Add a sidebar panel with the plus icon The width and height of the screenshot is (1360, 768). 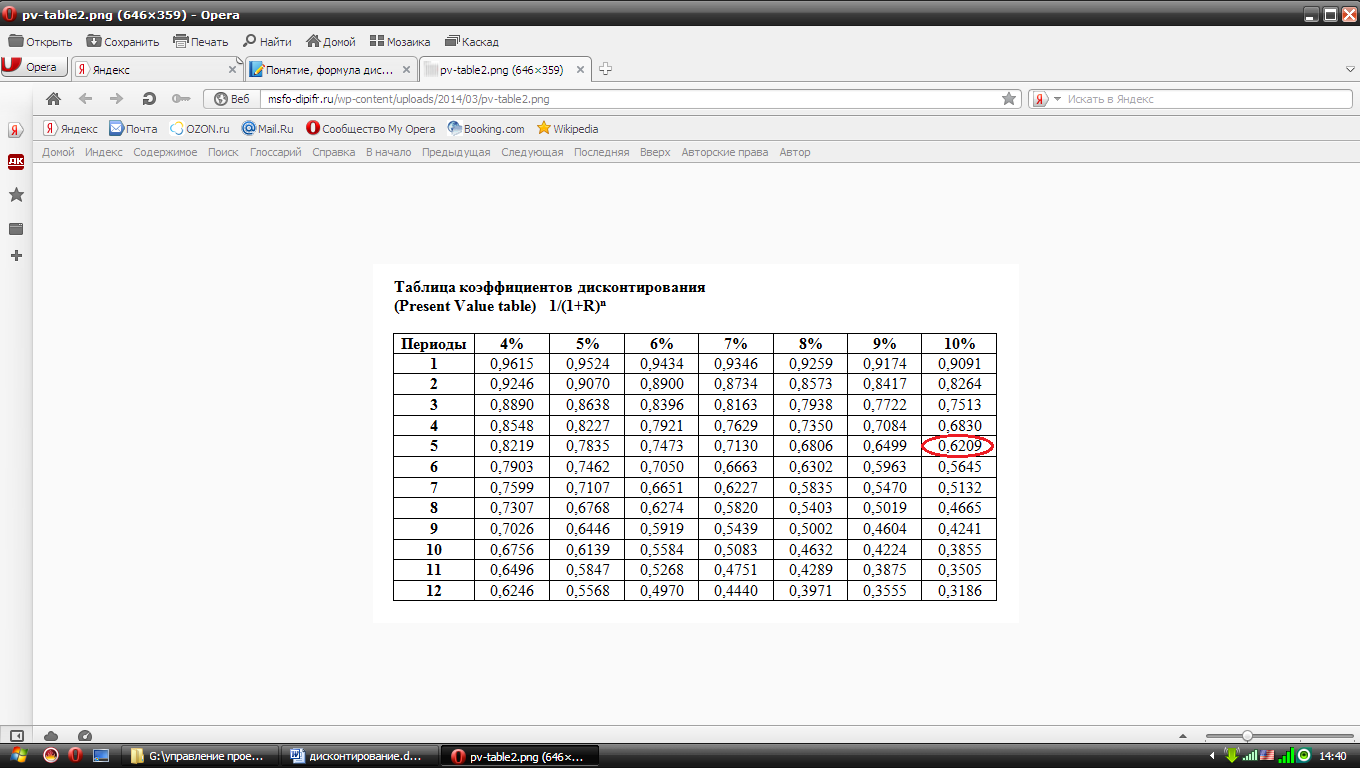[x=16, y=256]
